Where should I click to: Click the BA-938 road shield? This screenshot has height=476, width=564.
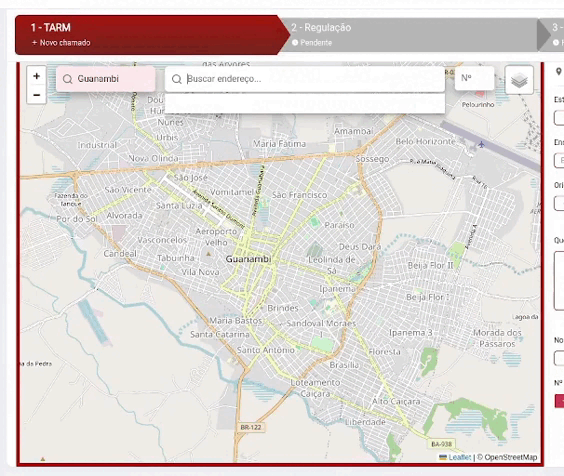[x=442, y=444]
